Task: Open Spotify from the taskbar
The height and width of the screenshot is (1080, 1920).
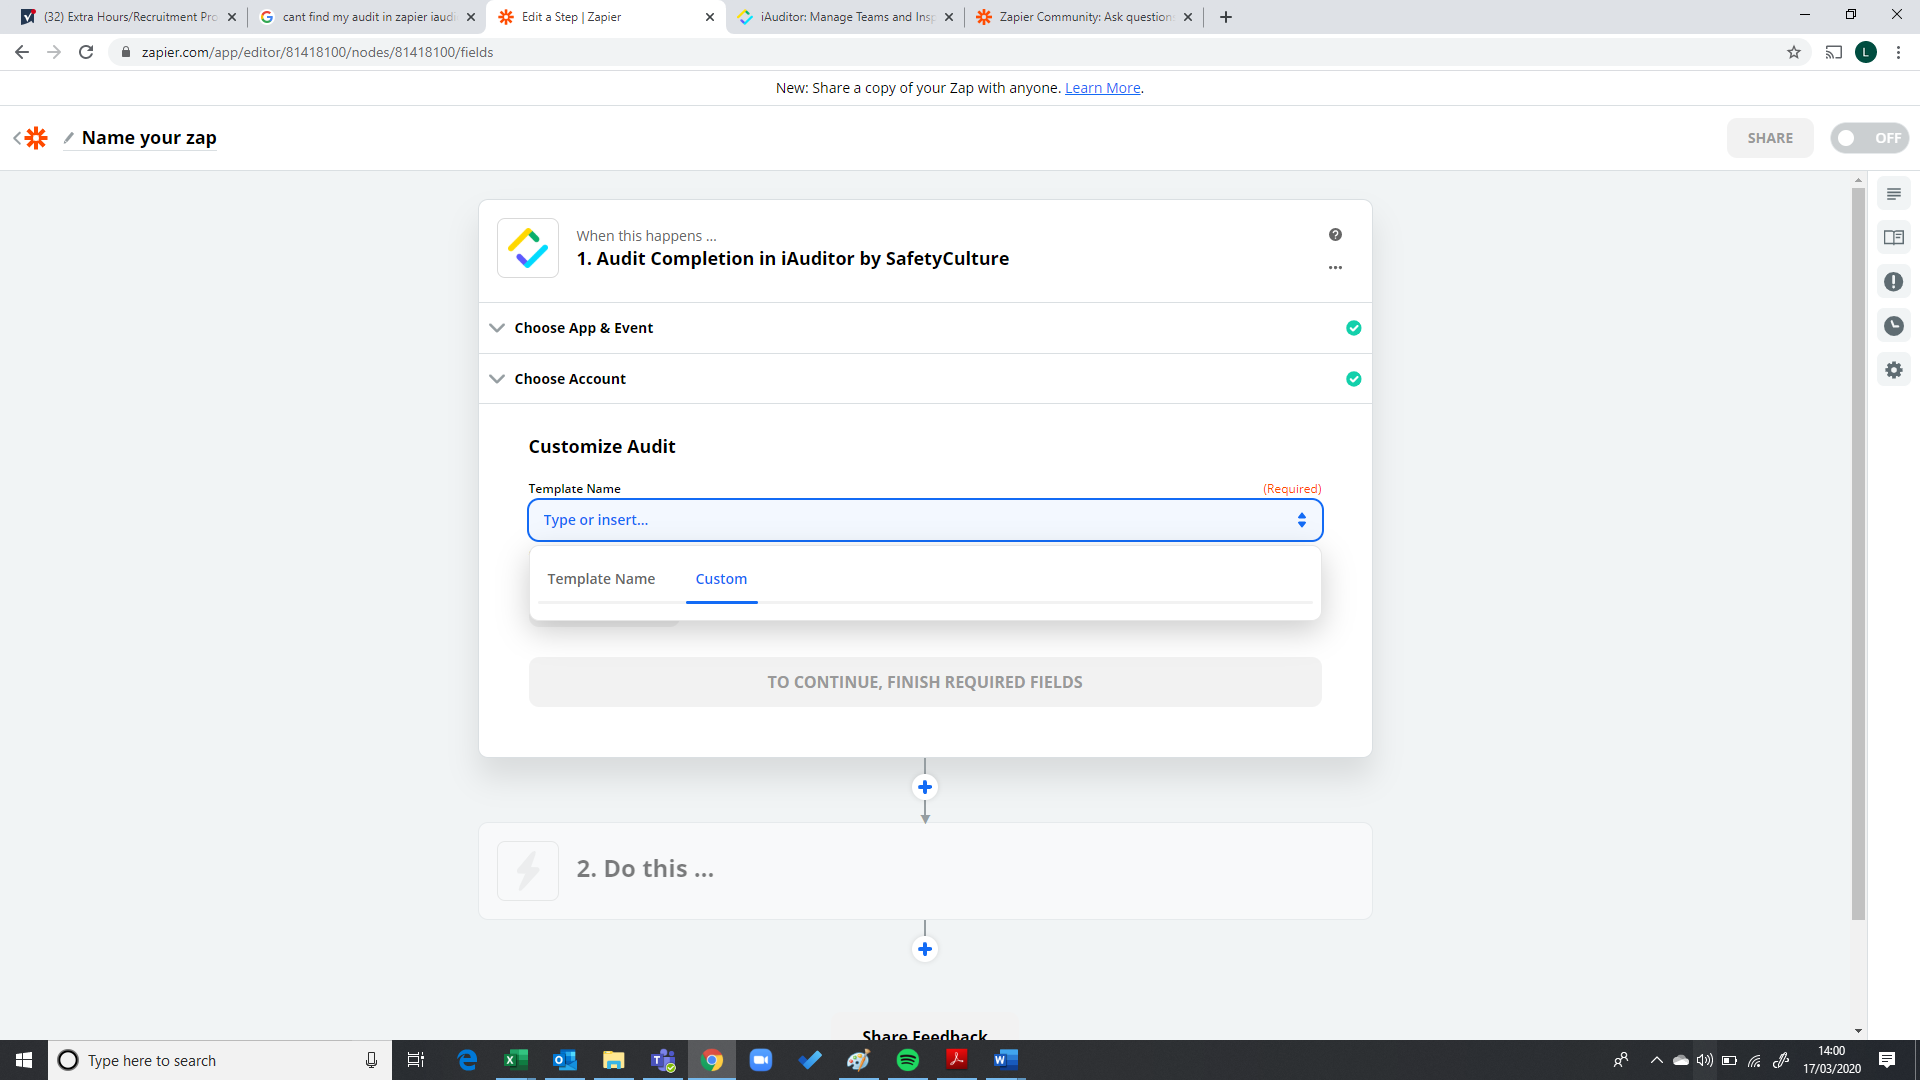Action: (908, 1060)
